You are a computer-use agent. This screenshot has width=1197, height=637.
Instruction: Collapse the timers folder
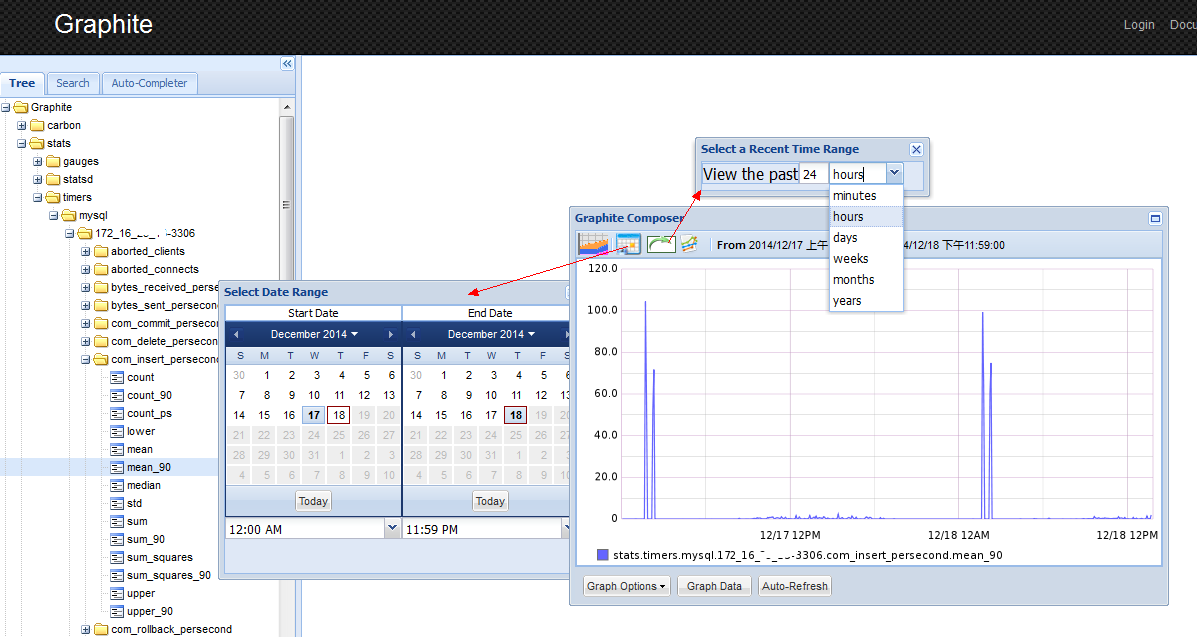(x=37, y=197)
